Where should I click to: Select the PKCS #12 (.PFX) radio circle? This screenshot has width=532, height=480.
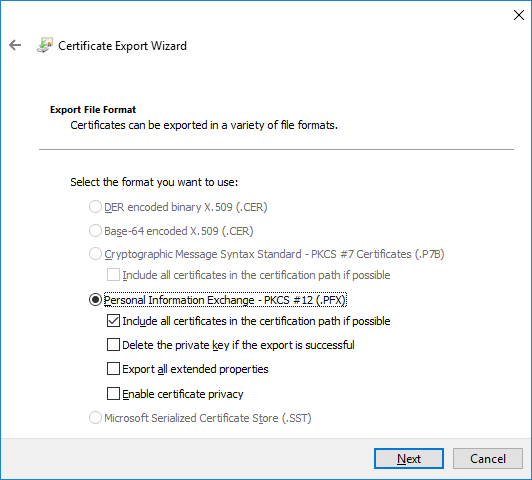coord(95,300)
